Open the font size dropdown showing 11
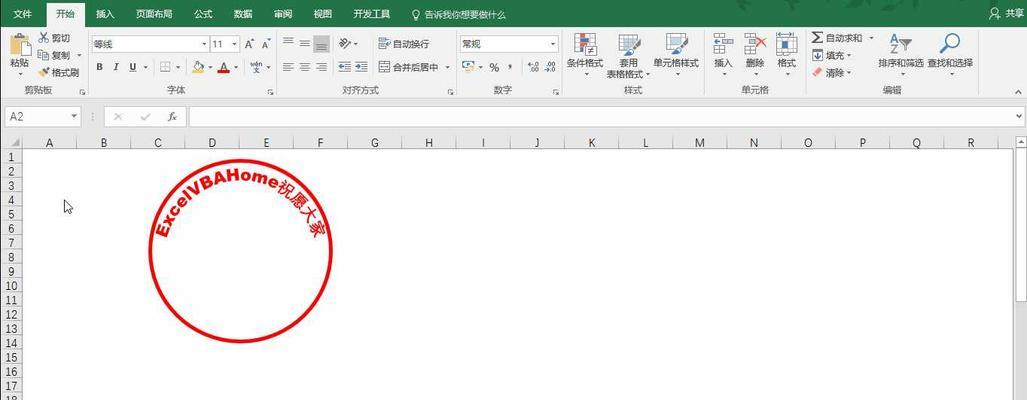Image resolution: width=1027 pixels, height=400 pixels. click(235, 45)
